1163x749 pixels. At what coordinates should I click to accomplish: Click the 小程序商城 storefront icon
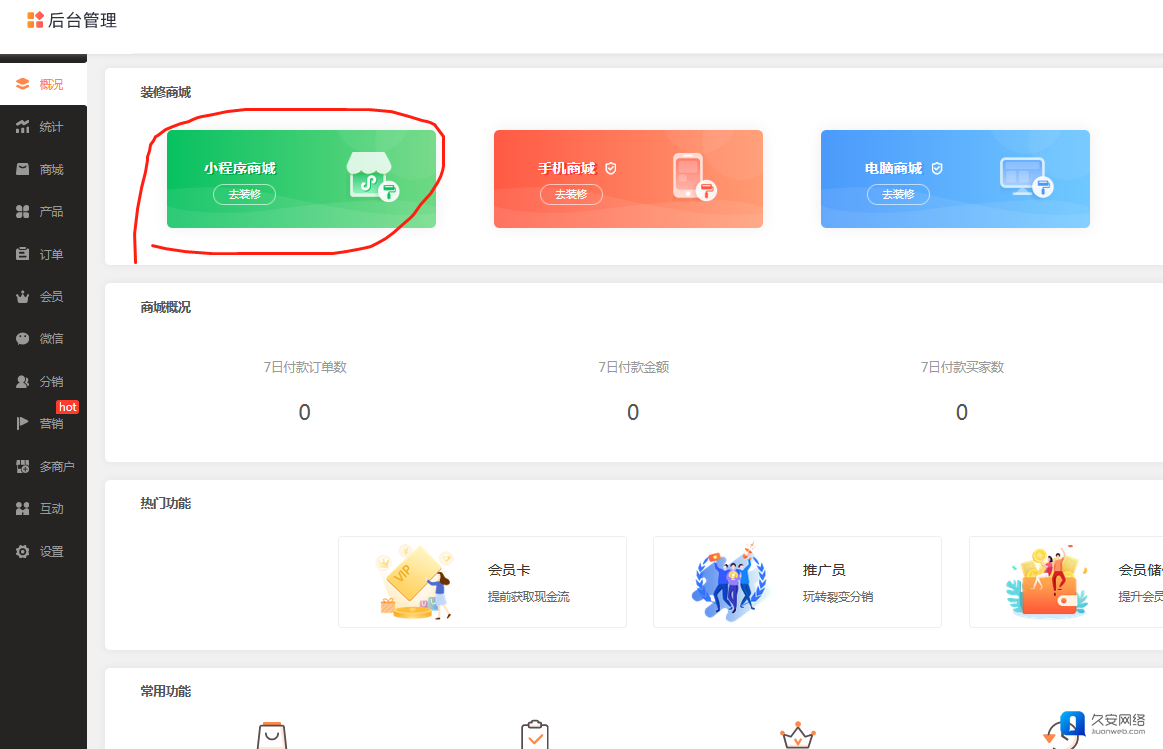[372, 176]
